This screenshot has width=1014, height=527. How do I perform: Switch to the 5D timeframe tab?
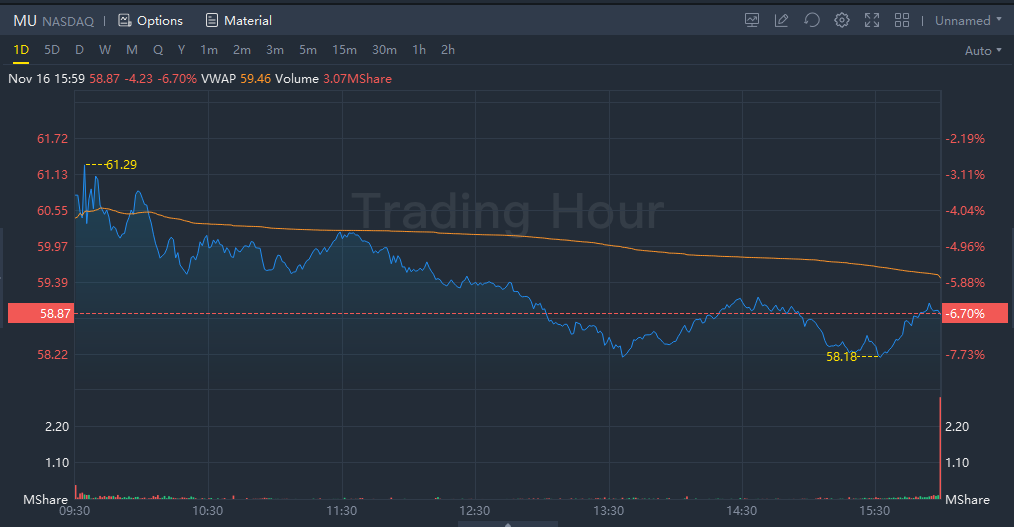click(52, 50)
